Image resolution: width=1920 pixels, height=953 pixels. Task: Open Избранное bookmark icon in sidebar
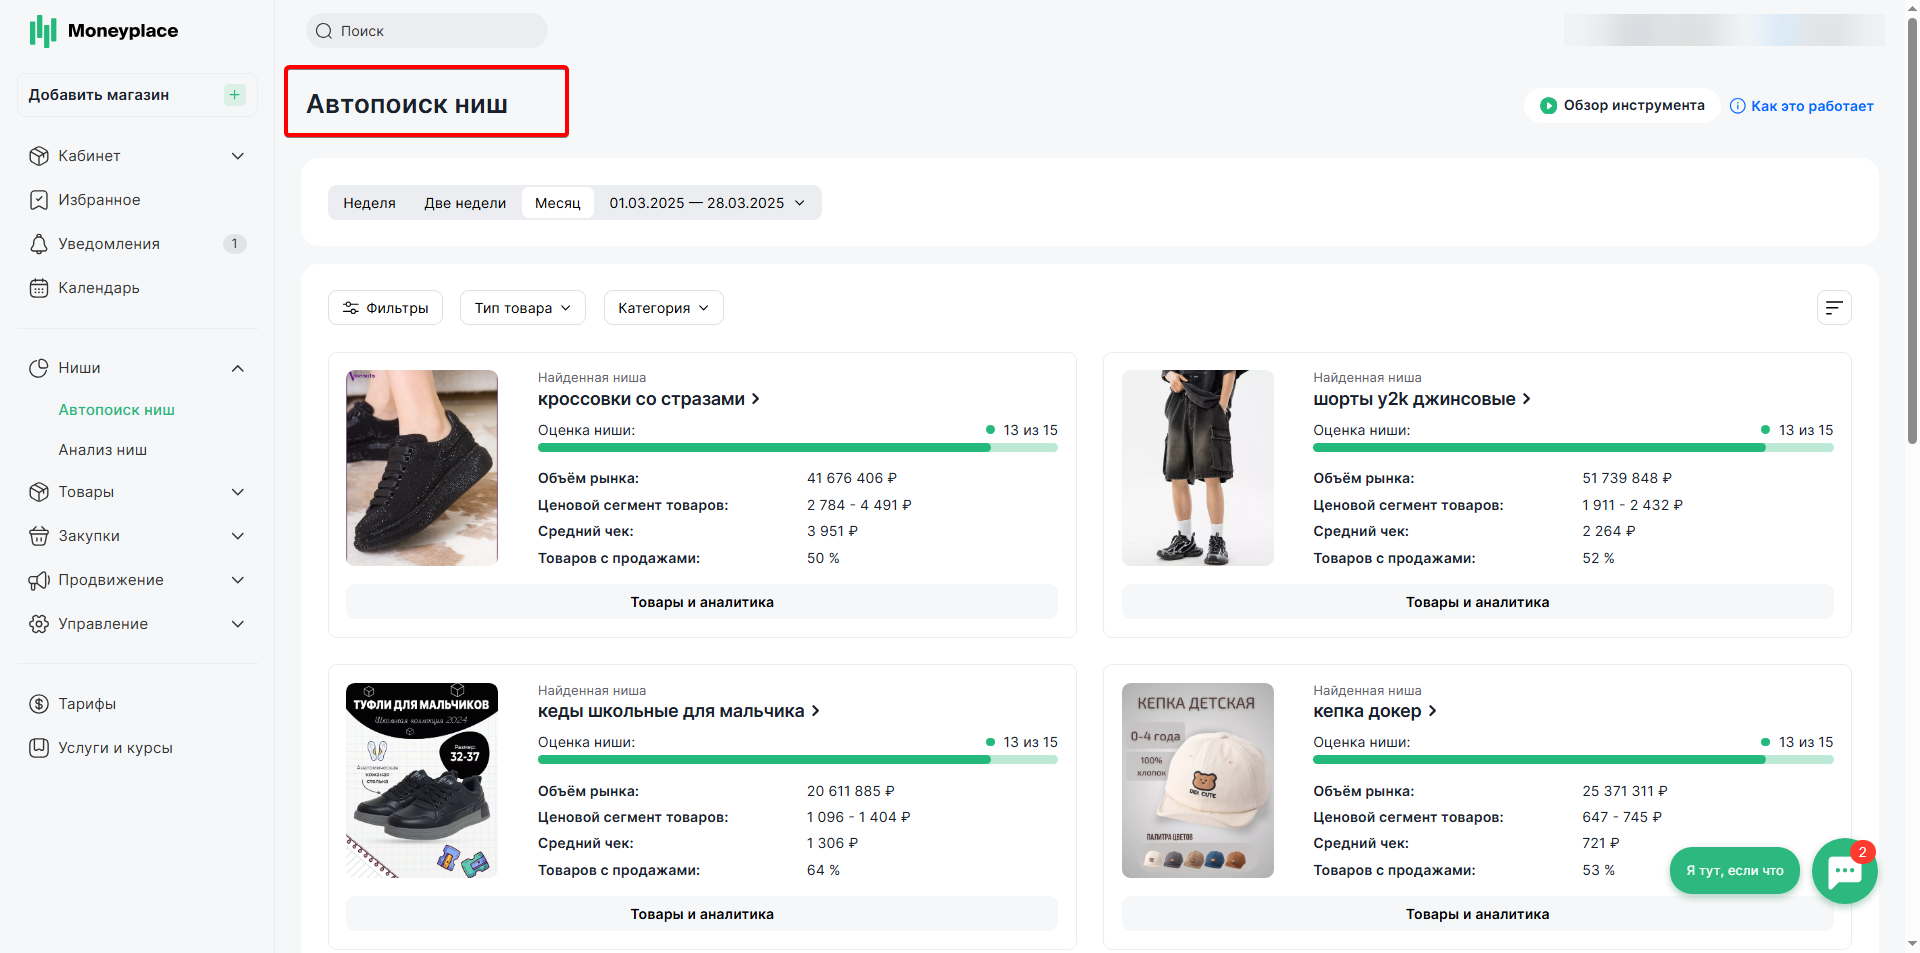39,200
